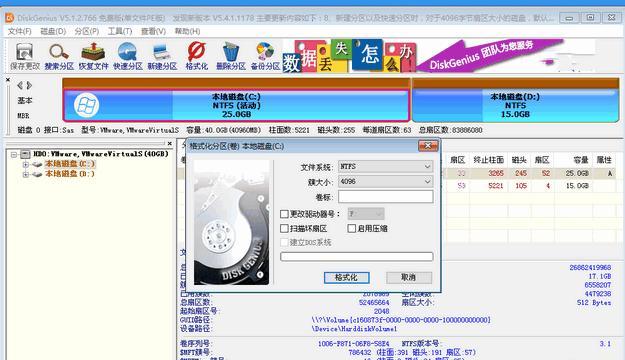Image resolution: width=625 pixels, height=360 pixels.
Task: Close the disk panel with small x
Action: coord(8,80)
